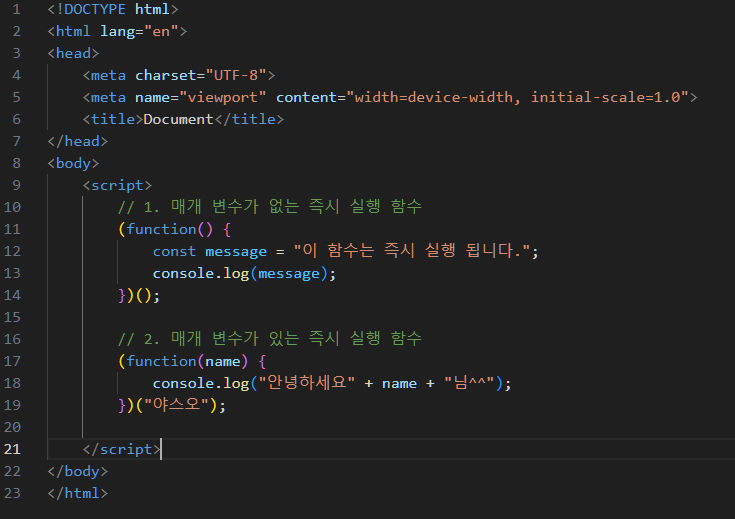The width and height of the screenshot is (735, 519).
Task: Click the closing '</script>' tag
Action: [x=121, y=450]
